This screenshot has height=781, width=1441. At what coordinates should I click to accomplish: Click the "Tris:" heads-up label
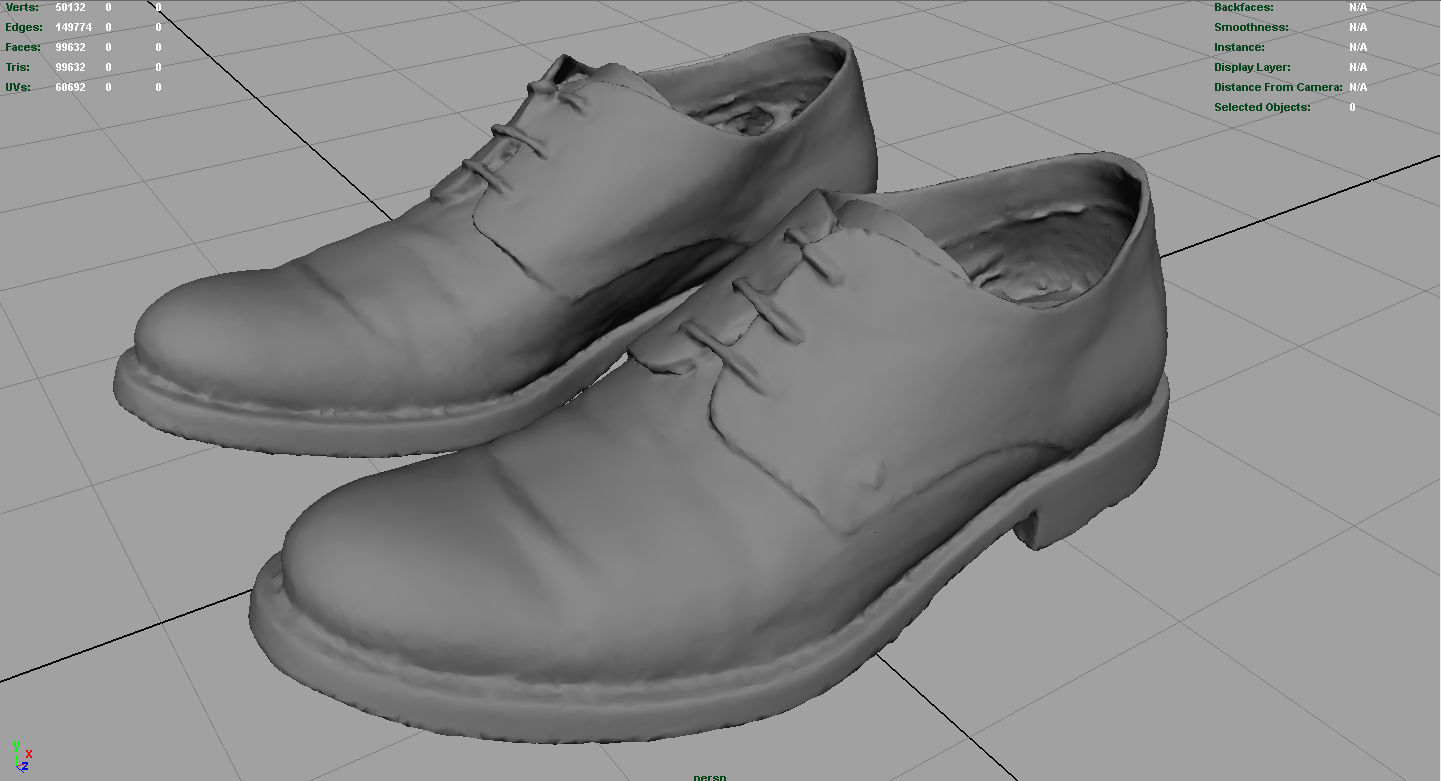(x=18, y=67)
